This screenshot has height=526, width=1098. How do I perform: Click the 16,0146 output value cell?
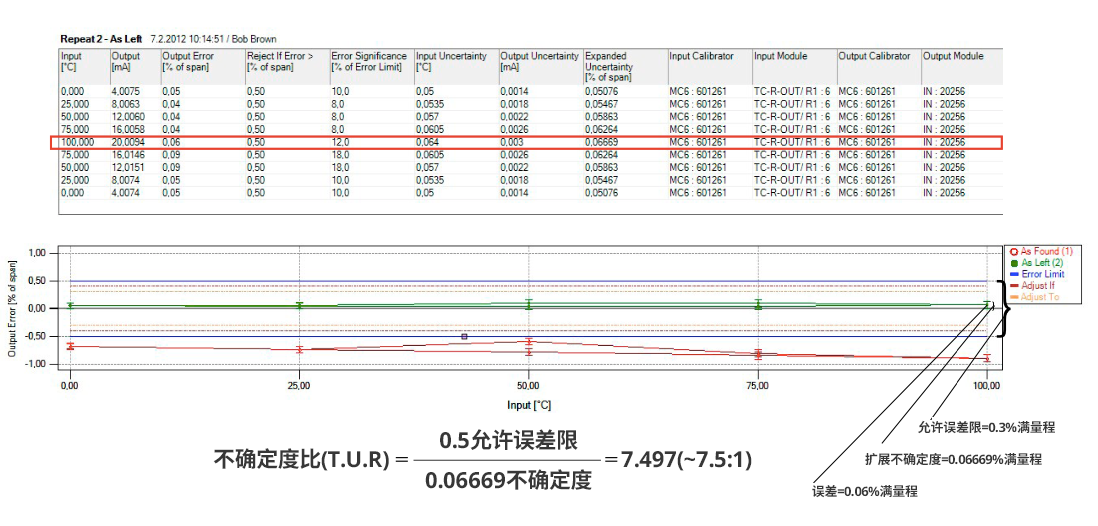[x=130, y=155]
